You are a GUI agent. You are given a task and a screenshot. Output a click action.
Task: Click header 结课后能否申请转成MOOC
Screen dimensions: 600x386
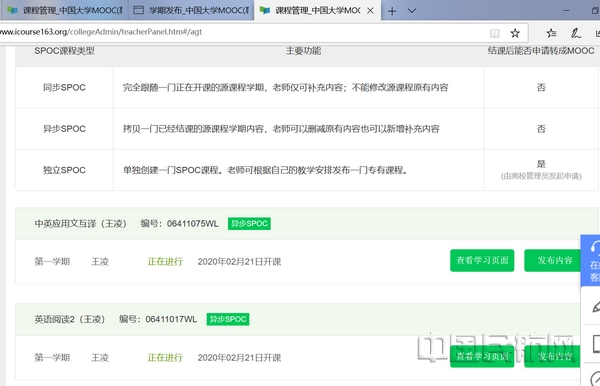coord(541,51)
